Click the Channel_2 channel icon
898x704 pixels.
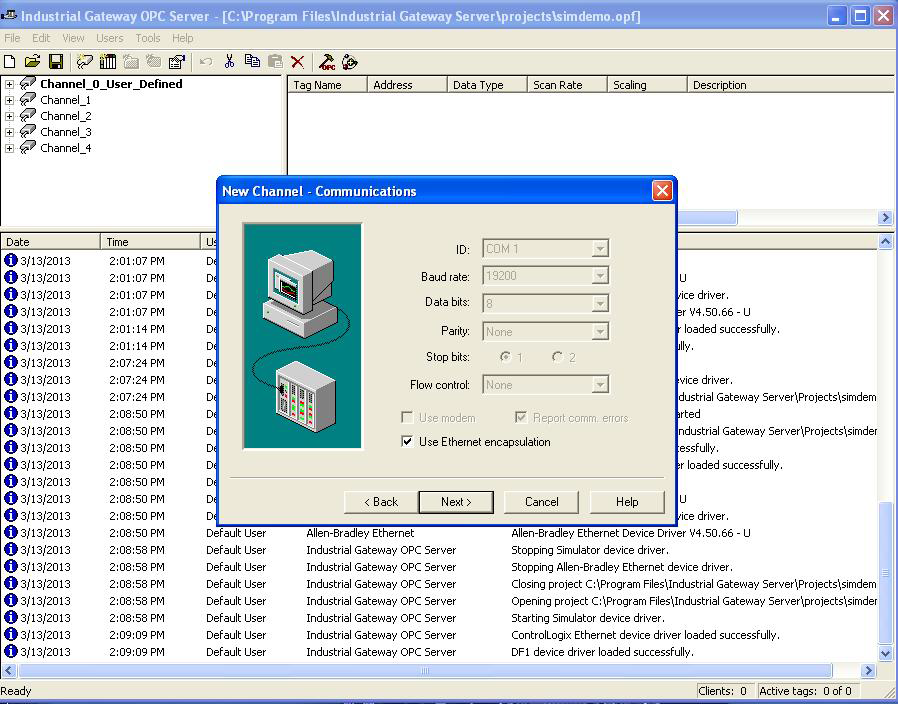(28, 116)
